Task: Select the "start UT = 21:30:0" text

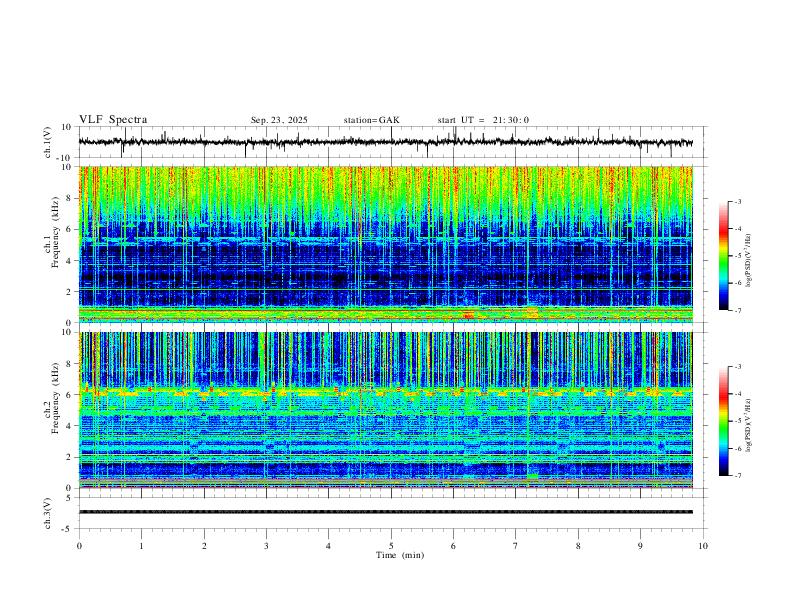Action: click(483, 120)
